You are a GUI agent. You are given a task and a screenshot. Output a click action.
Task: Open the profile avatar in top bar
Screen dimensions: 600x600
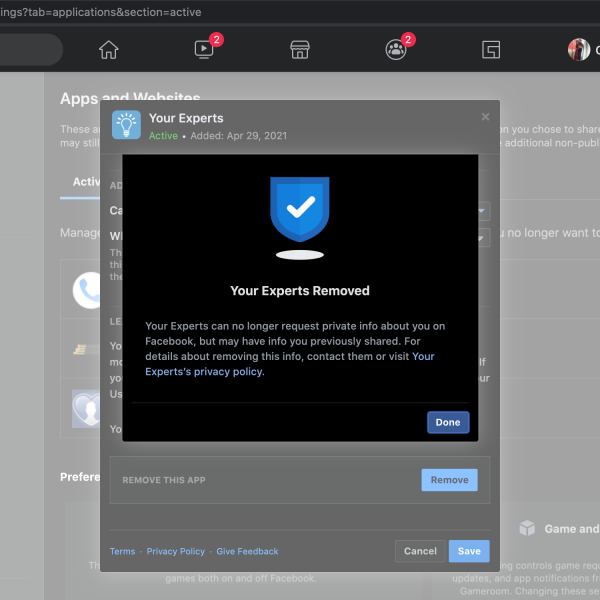579,50
